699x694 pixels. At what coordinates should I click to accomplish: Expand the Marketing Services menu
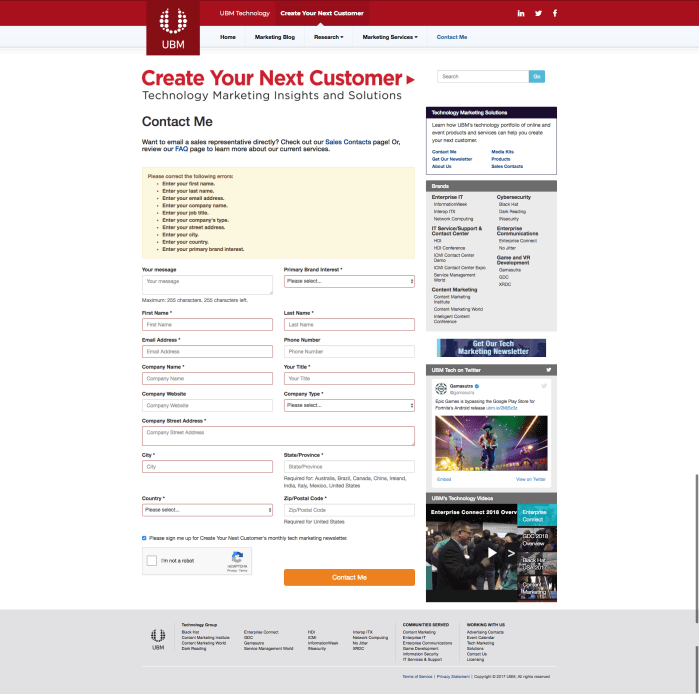(388, 37)
